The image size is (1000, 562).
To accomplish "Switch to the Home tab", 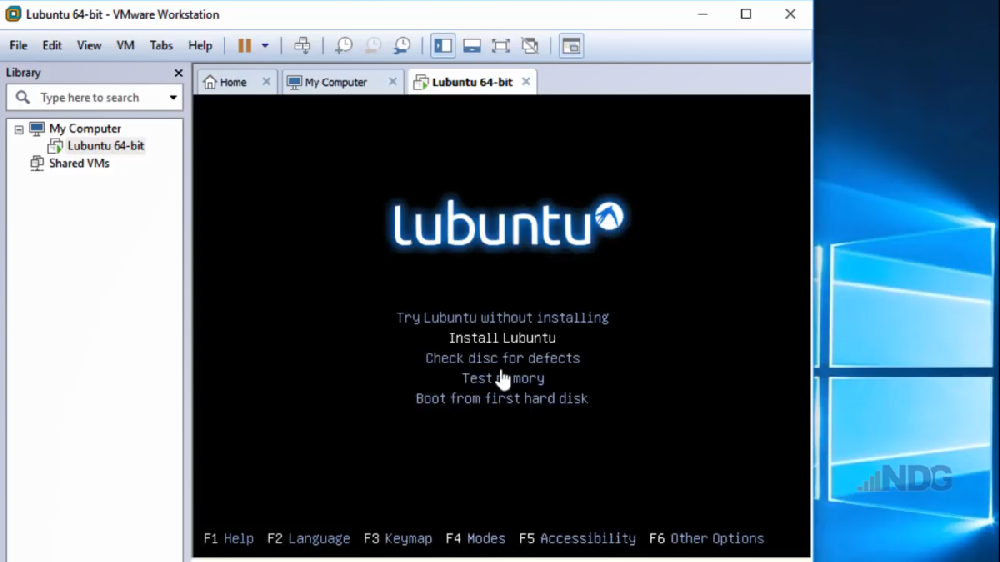I will point(232,82).
